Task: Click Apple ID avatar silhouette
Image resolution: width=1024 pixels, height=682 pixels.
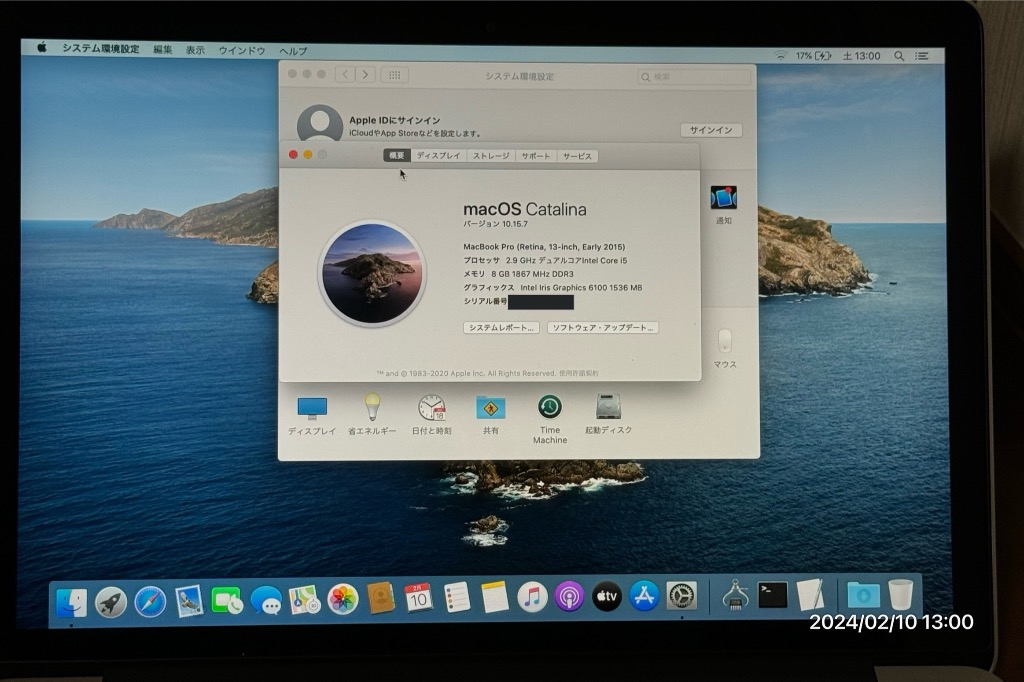Action: coord(319,123)
